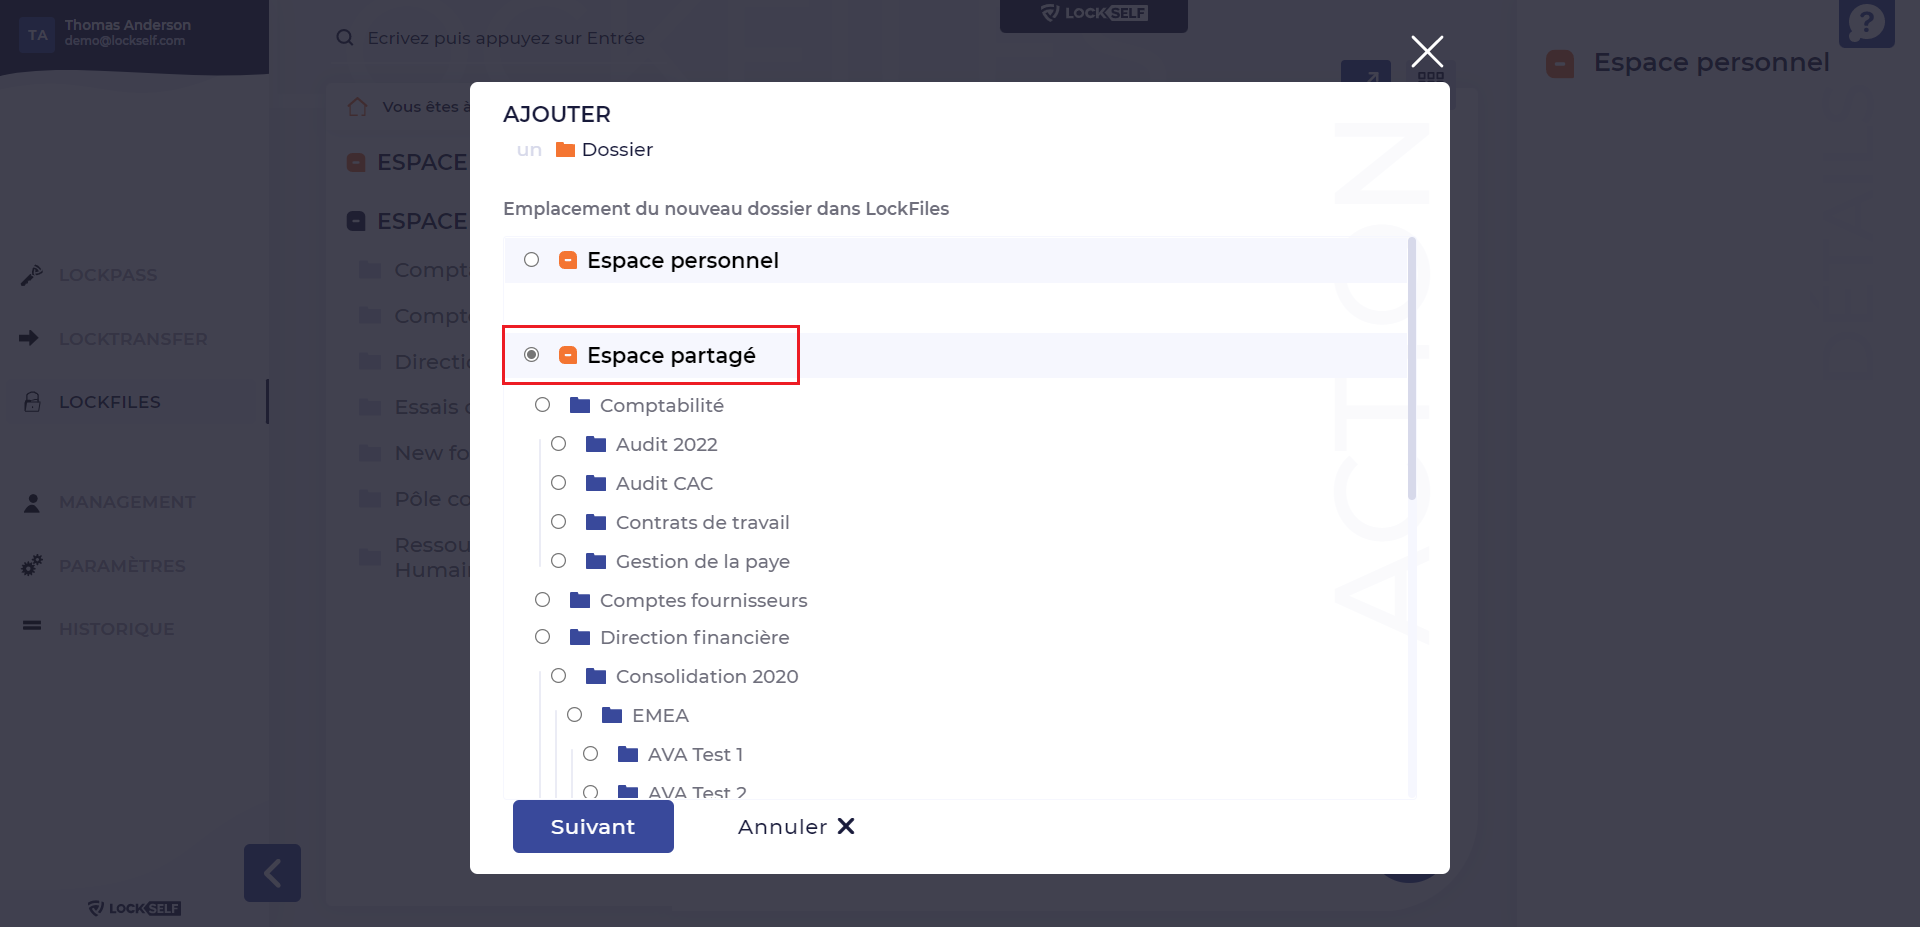Viewport: 1920px width, 927px height.
Task: Choose the Audit 2022 radio button
Action: tap(559, 444)
